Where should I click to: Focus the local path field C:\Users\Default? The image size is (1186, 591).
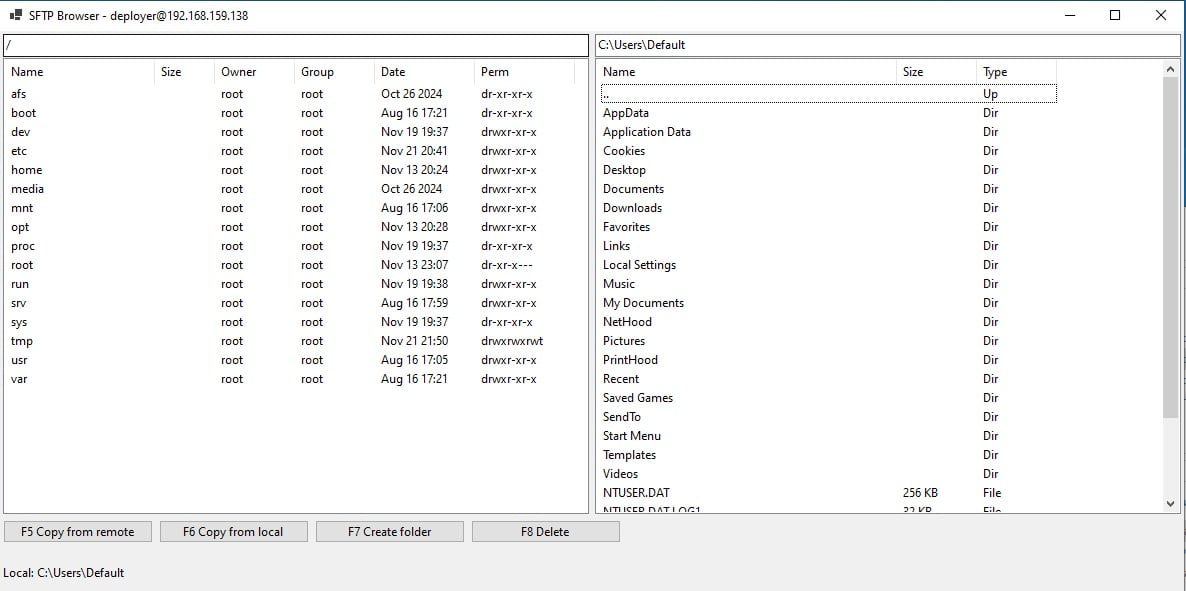click(x=886, y=45)
